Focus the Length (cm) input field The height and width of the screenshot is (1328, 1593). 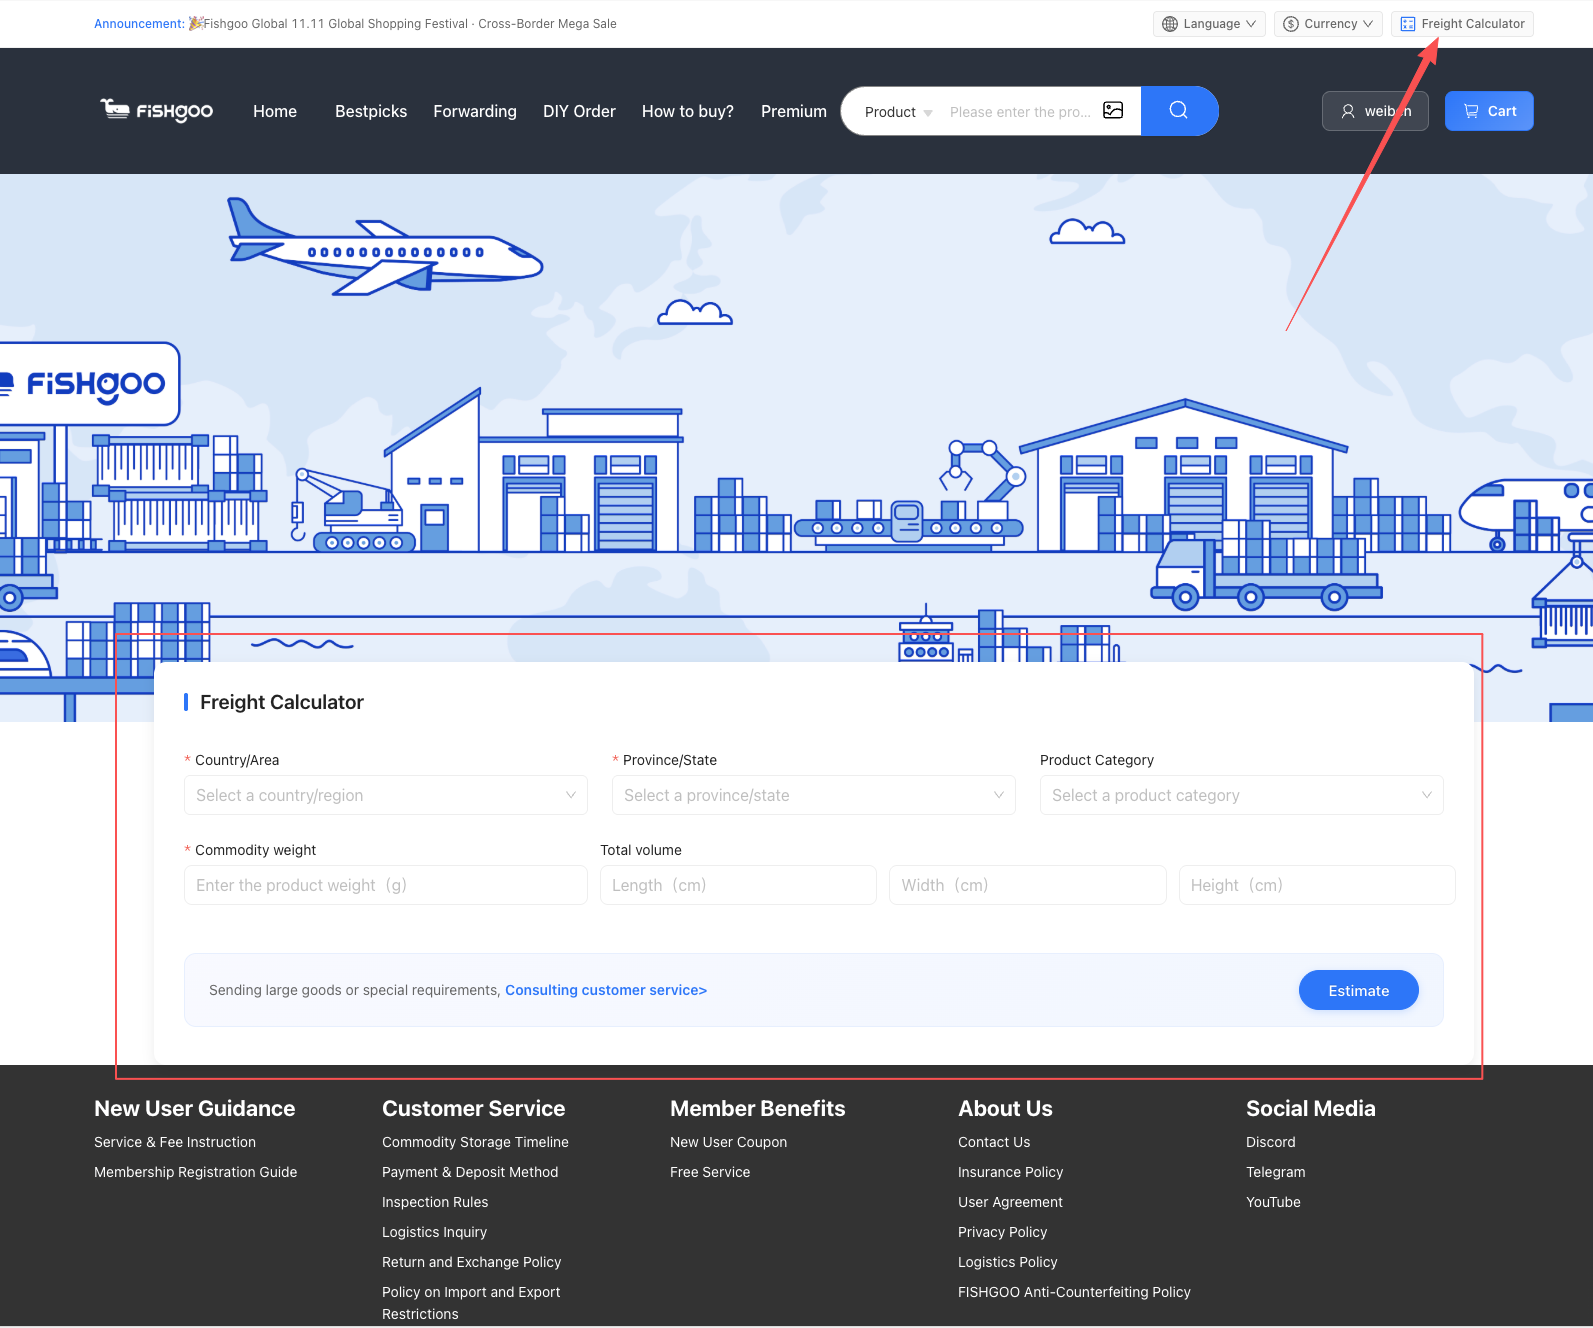click(737, 885)
